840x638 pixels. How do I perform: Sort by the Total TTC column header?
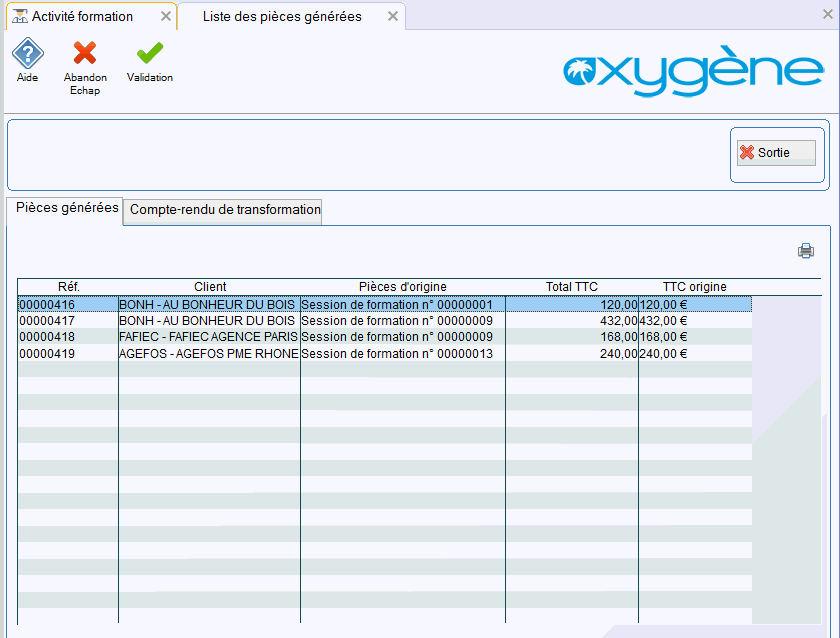click(x=571, y=287)
